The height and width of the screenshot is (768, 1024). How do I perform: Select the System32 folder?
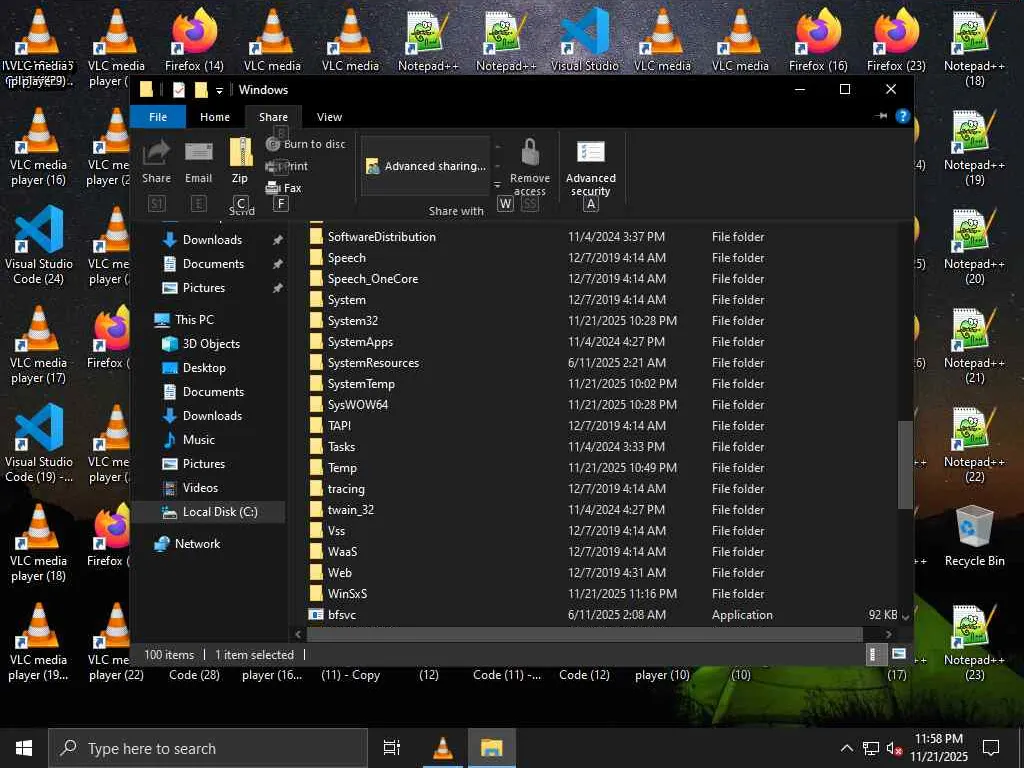tap(353, 321)
